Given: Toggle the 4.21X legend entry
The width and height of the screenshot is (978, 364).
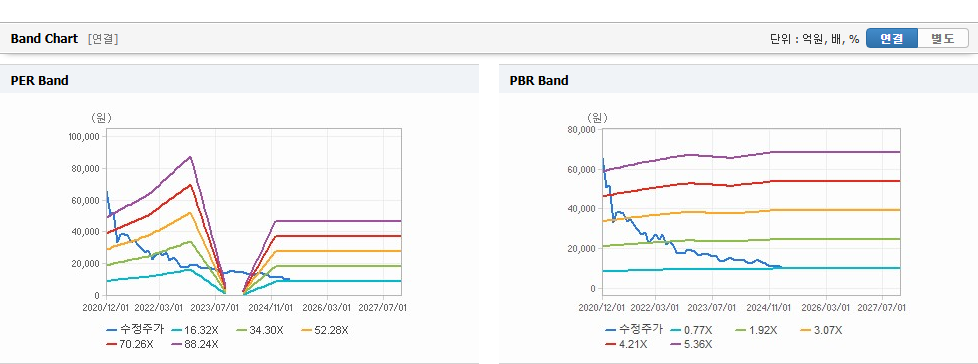Looking at the screenshot, I should [626, 344].
